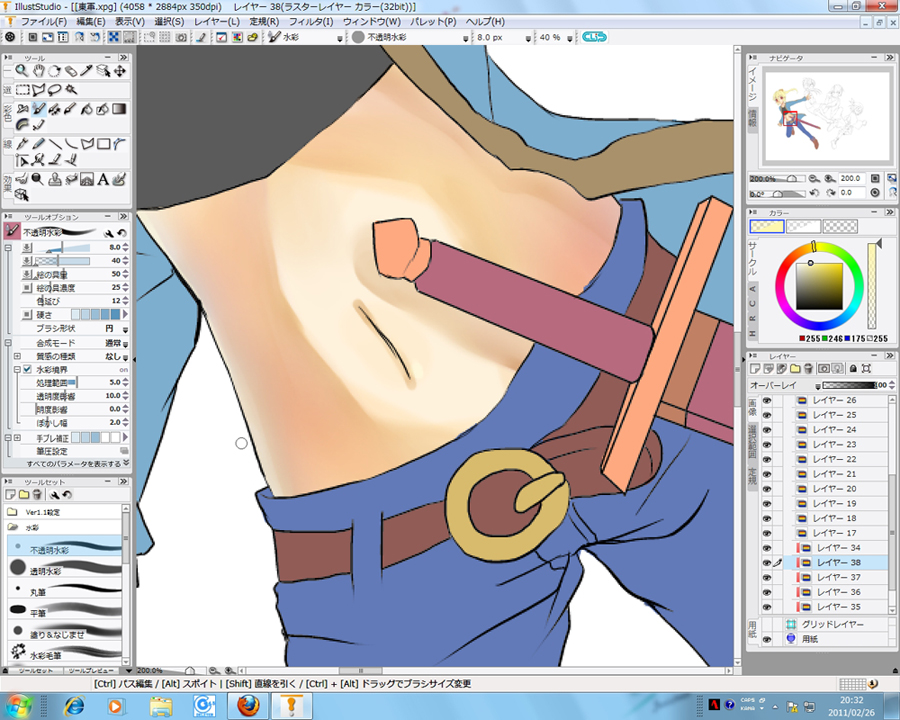Select the rotate canvas tool
The height and width of the screenshot is (720, 900).
click(55, 71)
